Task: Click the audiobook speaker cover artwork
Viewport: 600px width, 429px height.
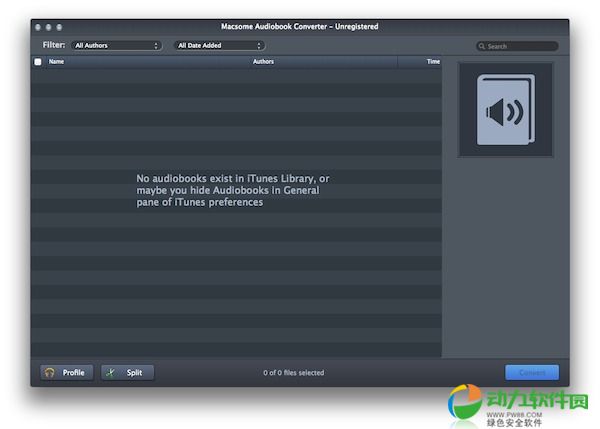Action: click(504, 110)
